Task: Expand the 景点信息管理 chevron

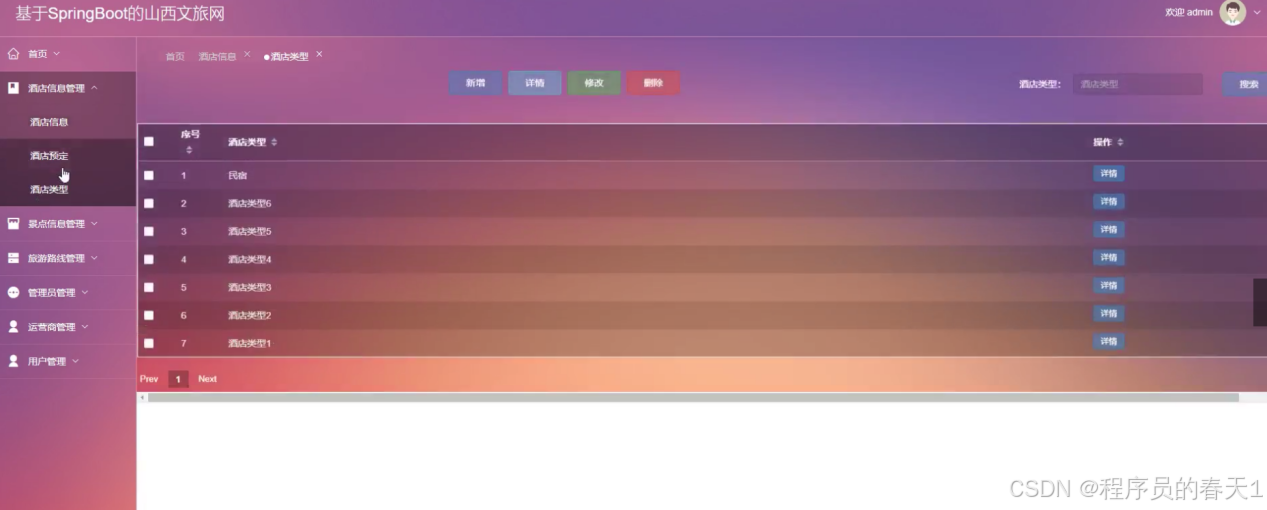Action: tap(94, 224)
